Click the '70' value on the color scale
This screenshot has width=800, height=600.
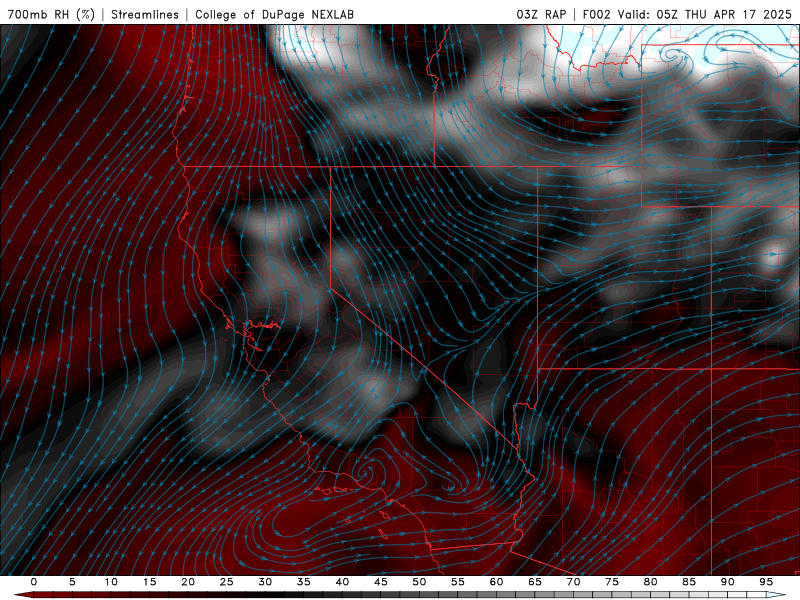pyautogui.click(x=573, y=582)
